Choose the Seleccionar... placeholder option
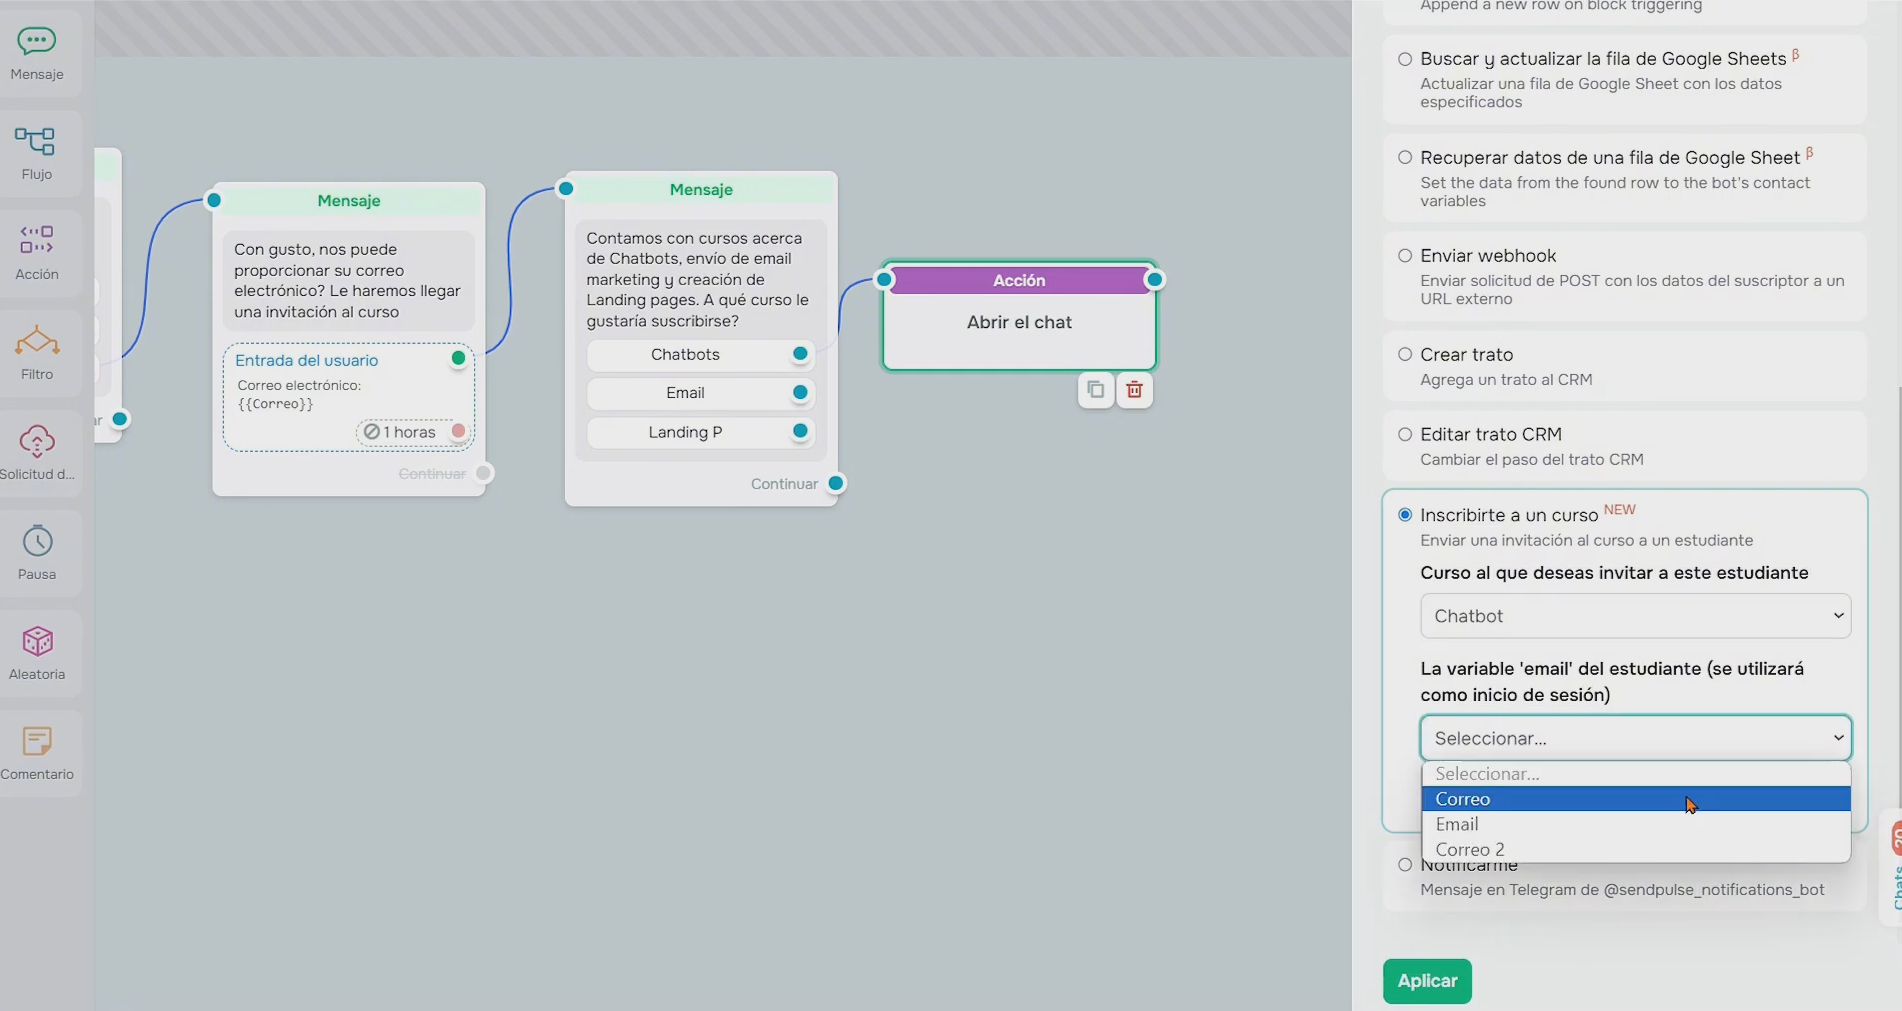The width and height of the screenshot is (1902, 1011). (1635, 774)
